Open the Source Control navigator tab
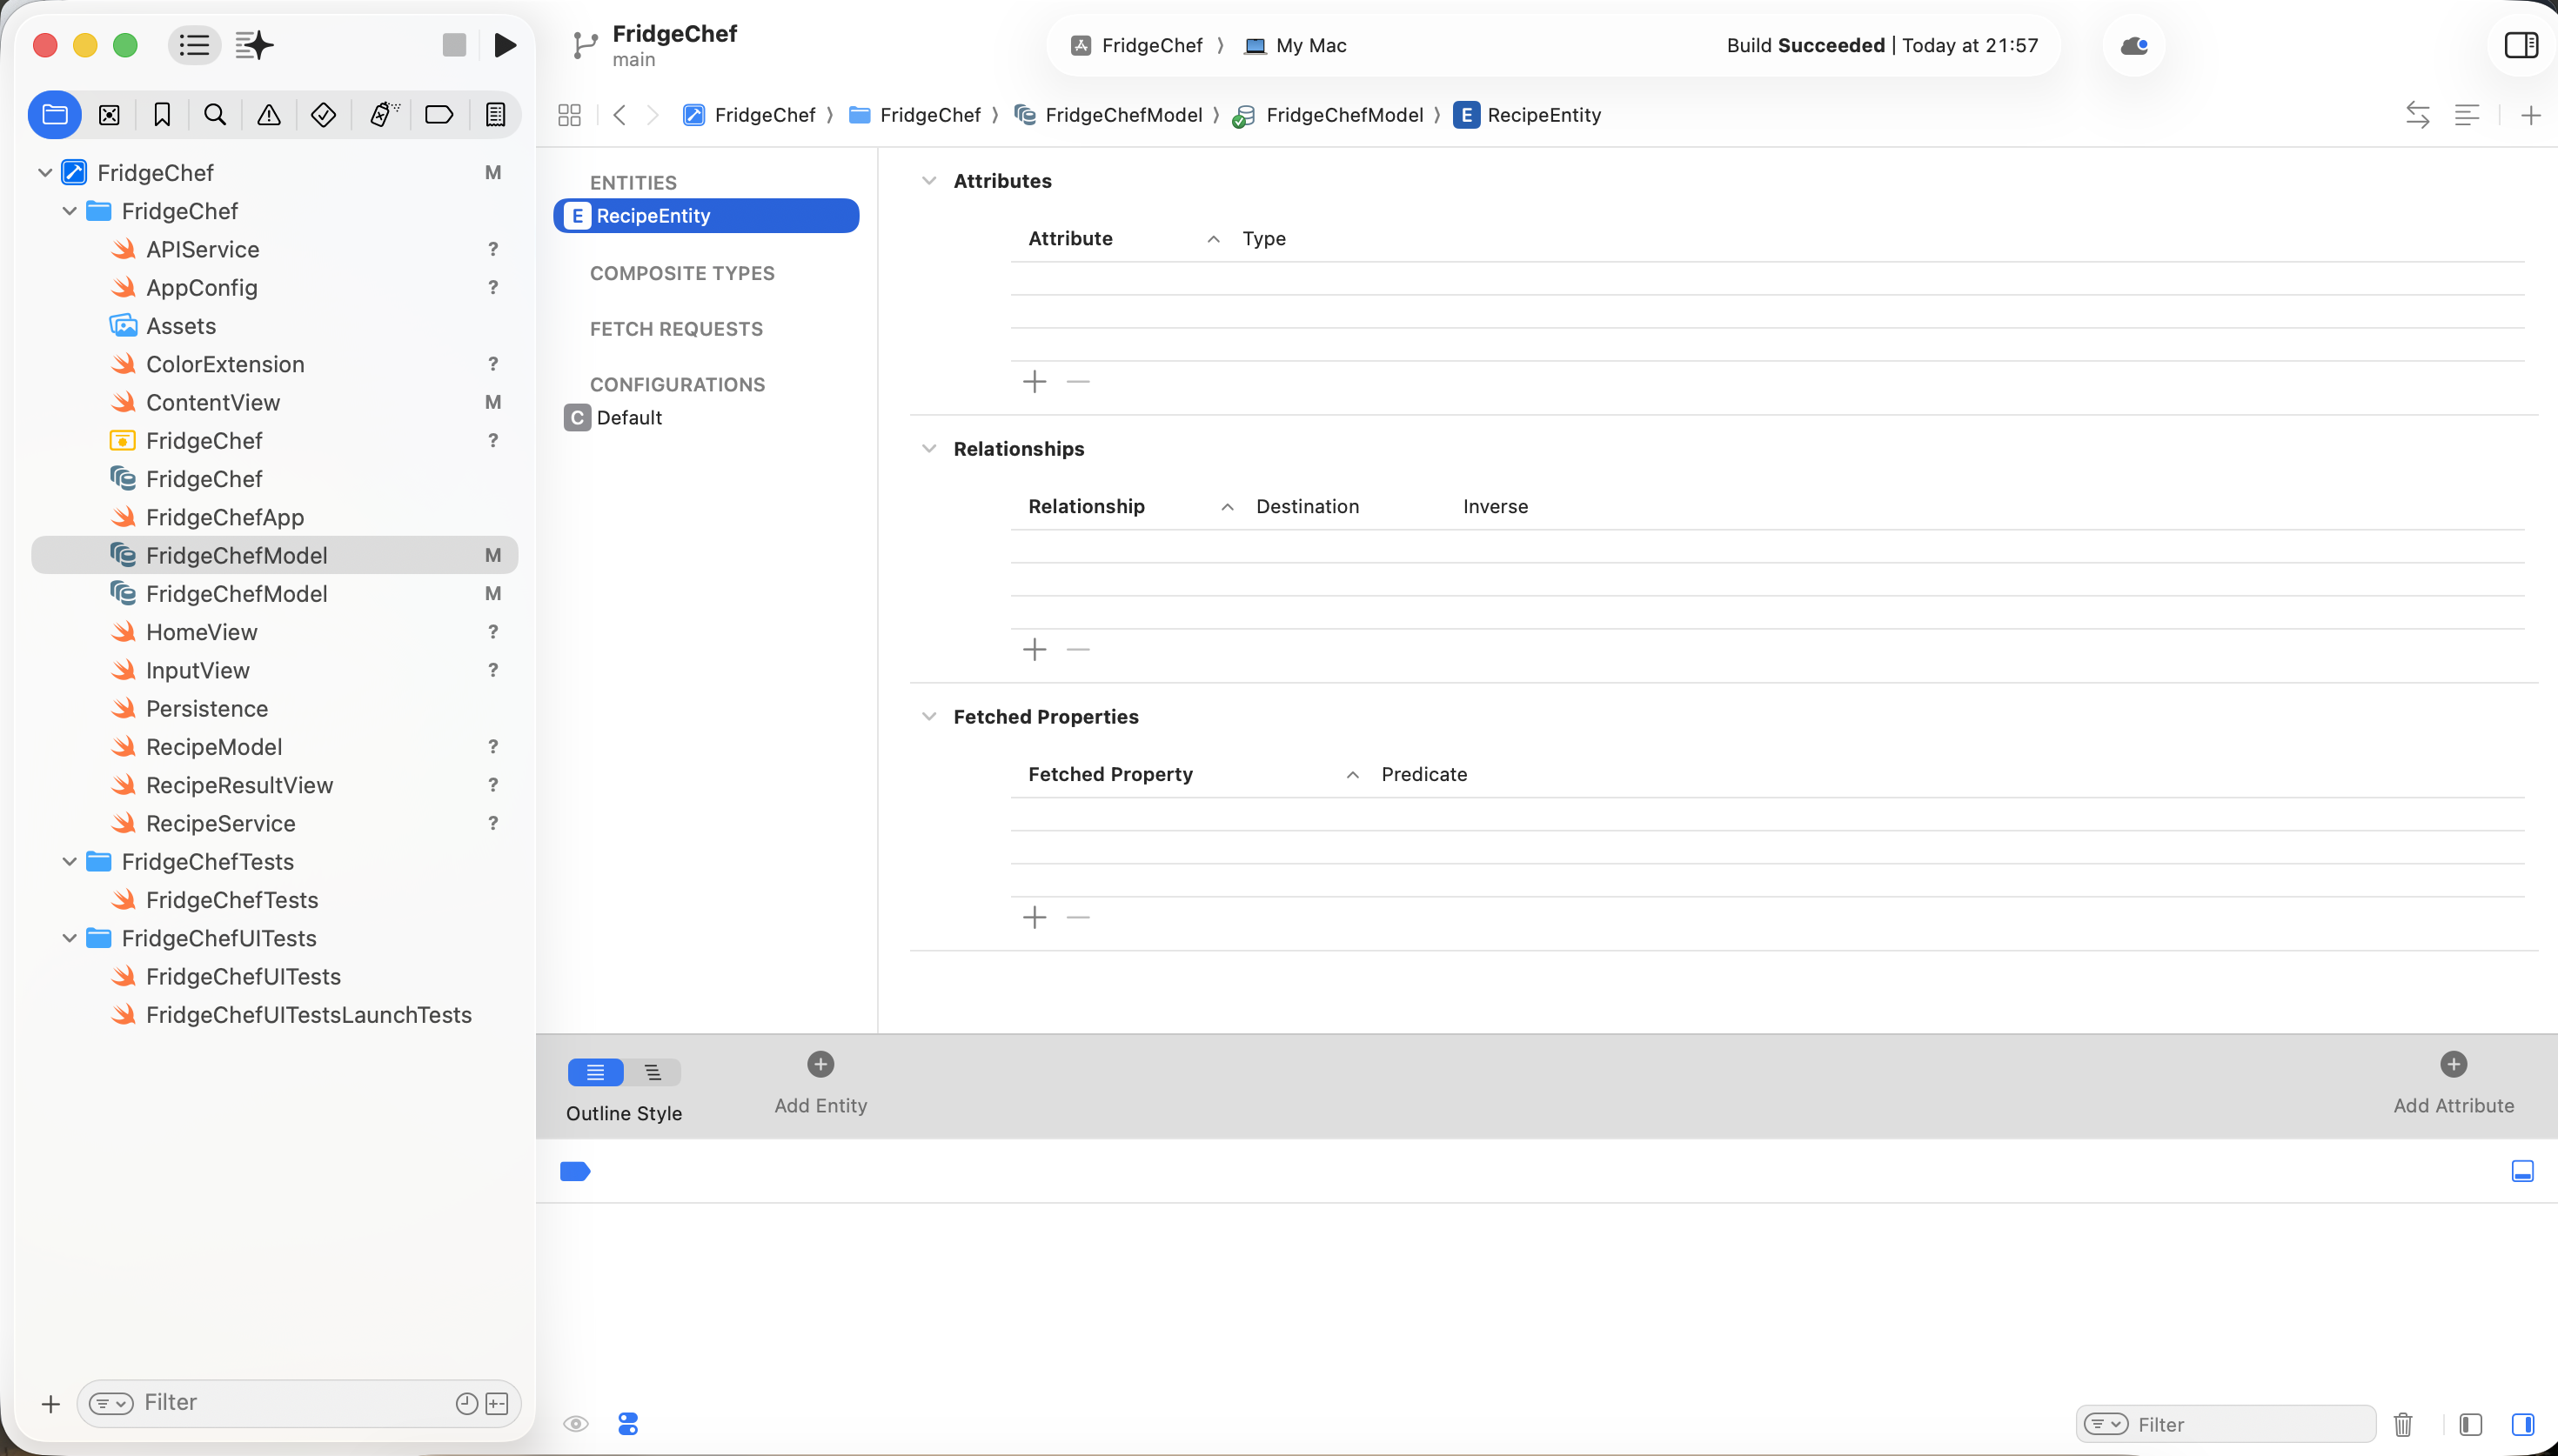The width and height of the screenshot is (2558, 1456). tap(109, 115)
